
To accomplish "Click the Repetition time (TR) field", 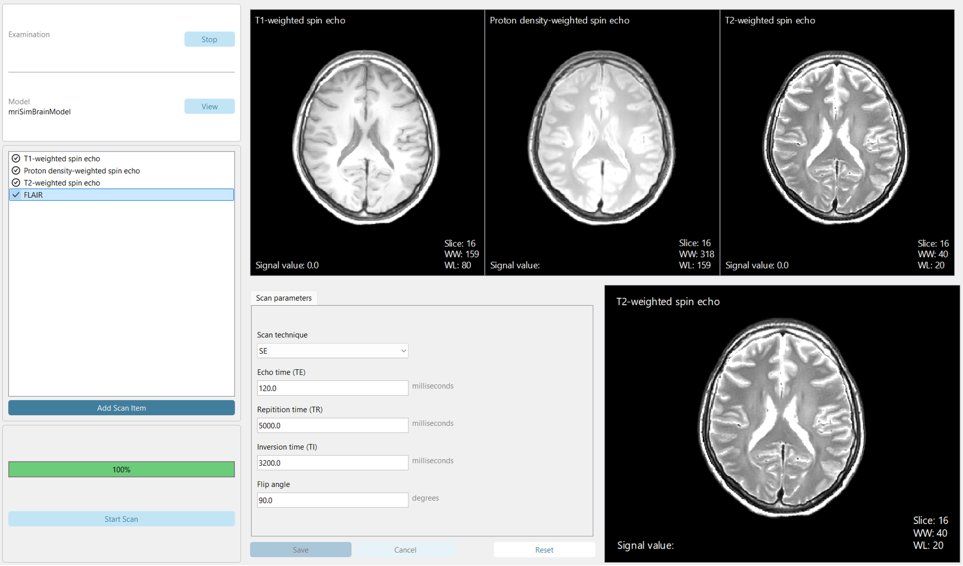I will 332,425.
